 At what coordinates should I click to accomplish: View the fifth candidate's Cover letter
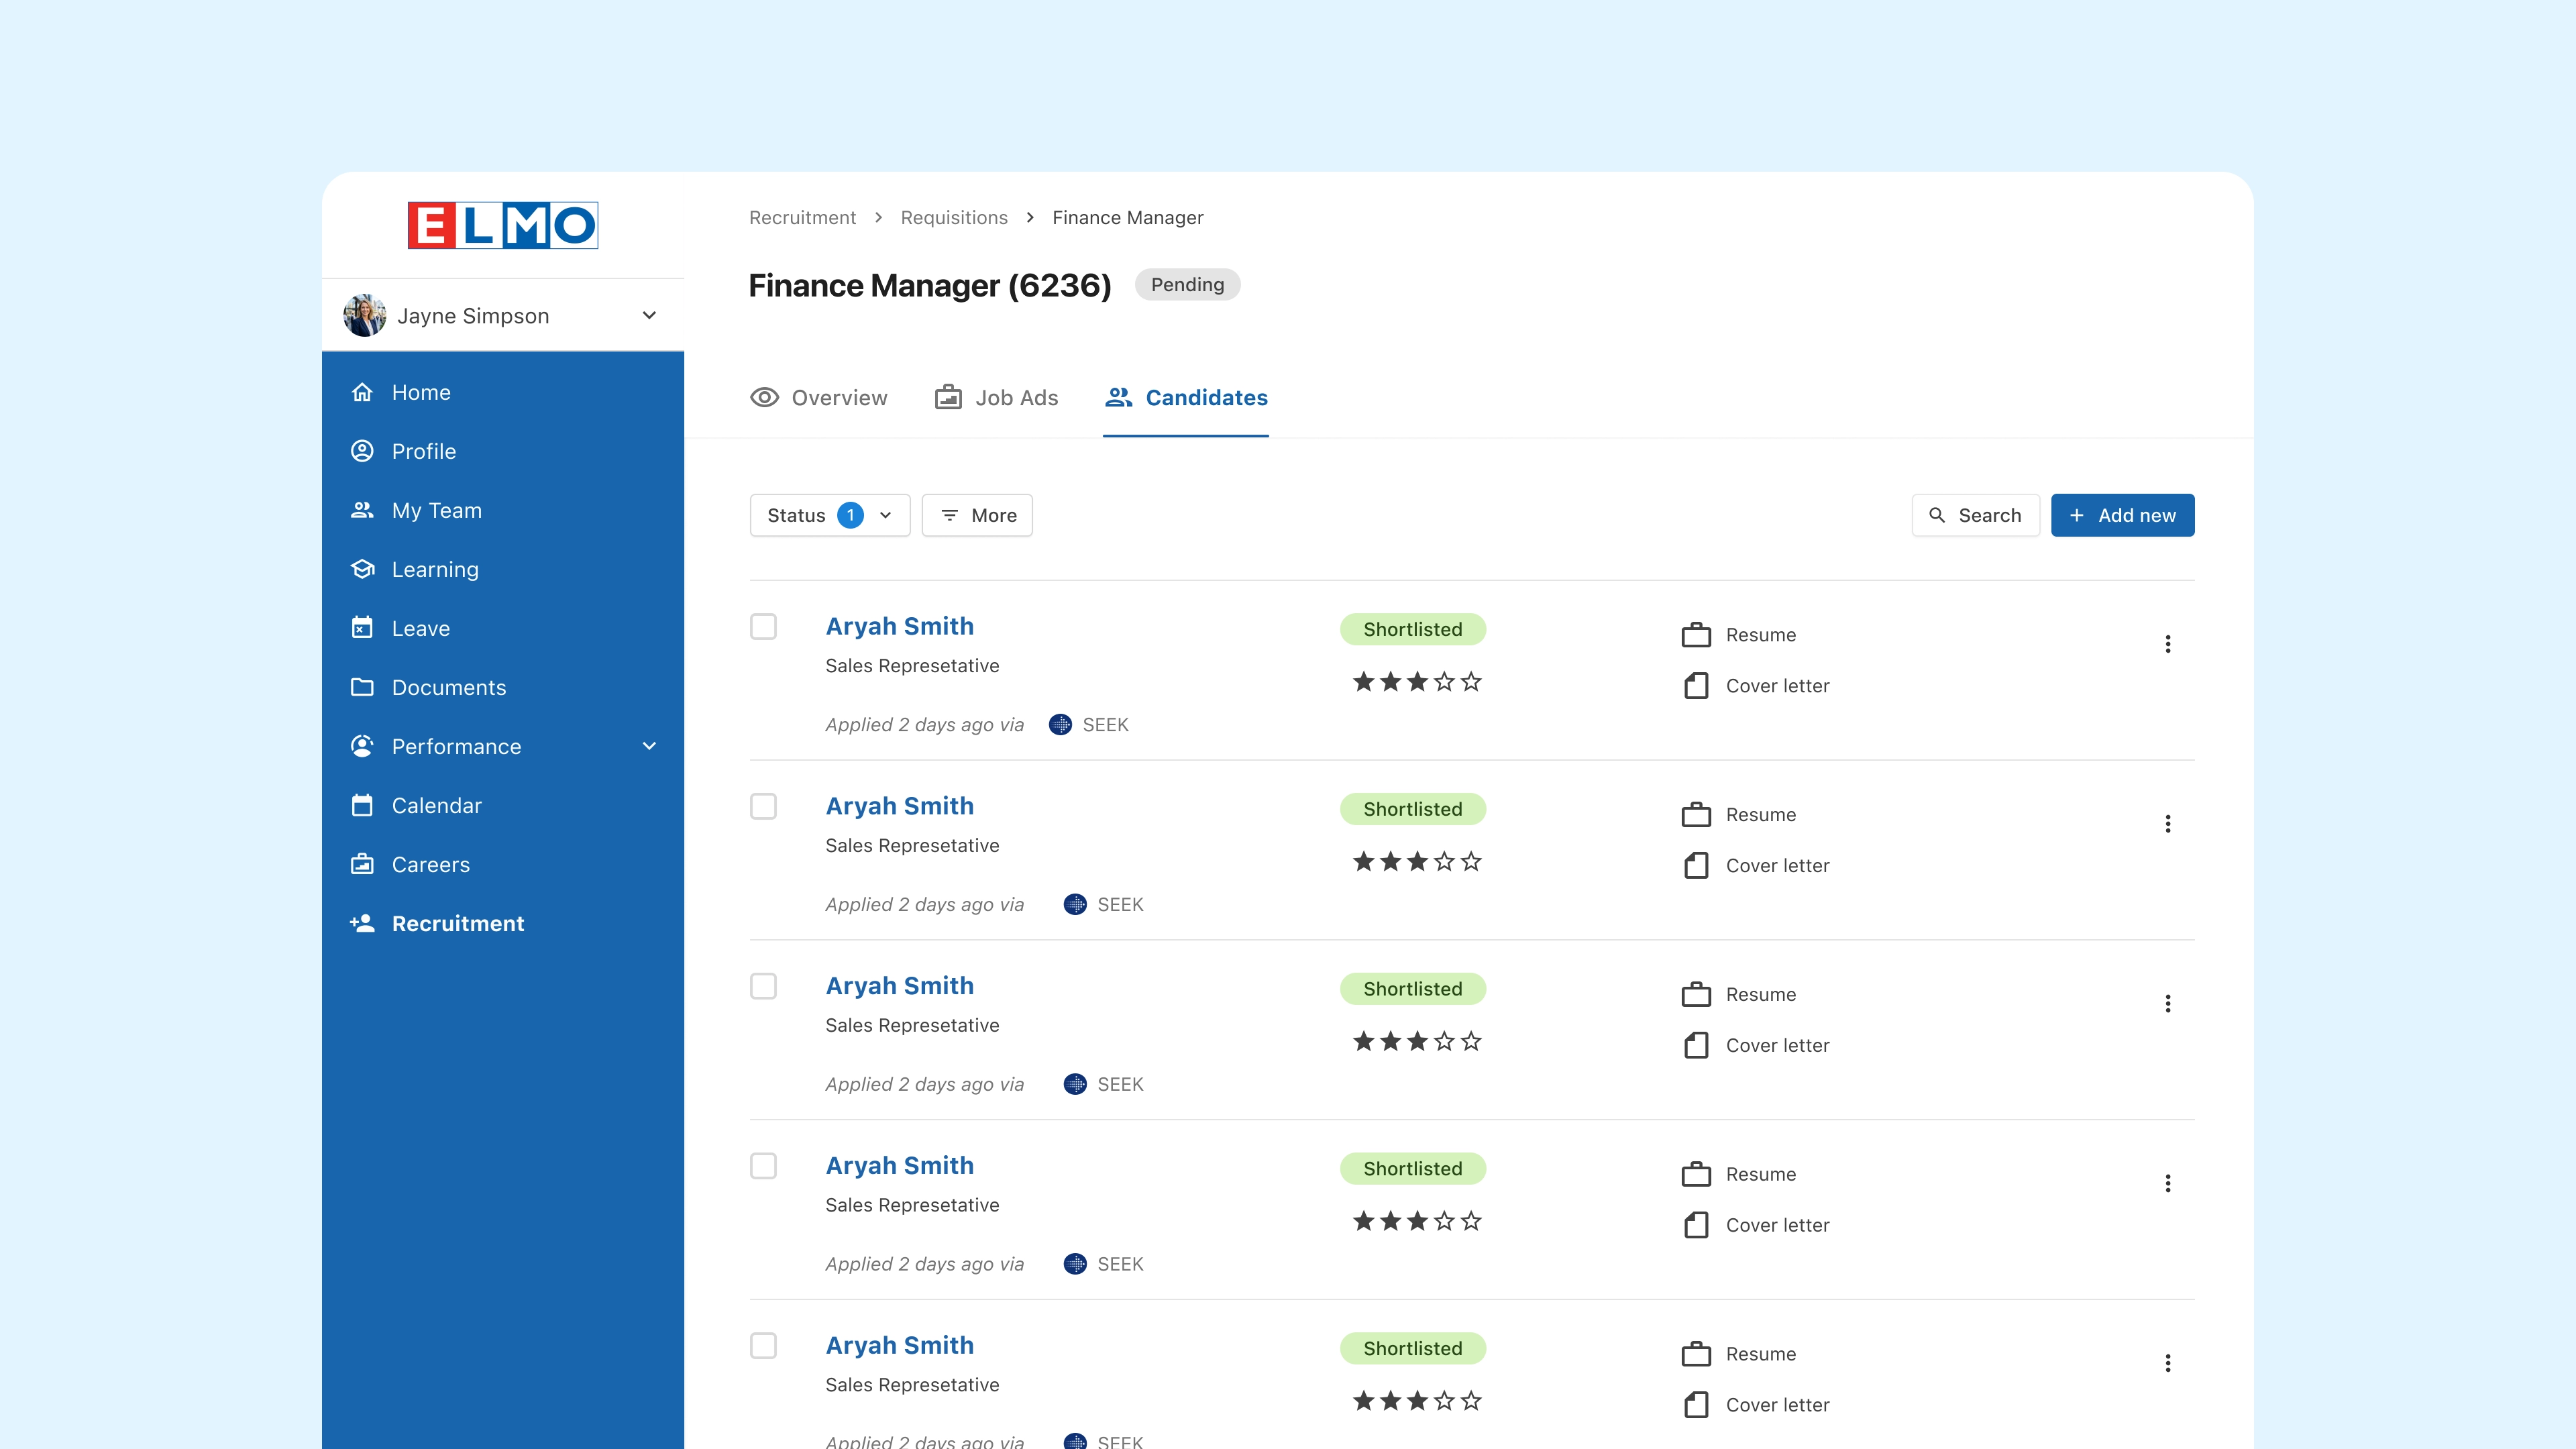point(1756,1405)
